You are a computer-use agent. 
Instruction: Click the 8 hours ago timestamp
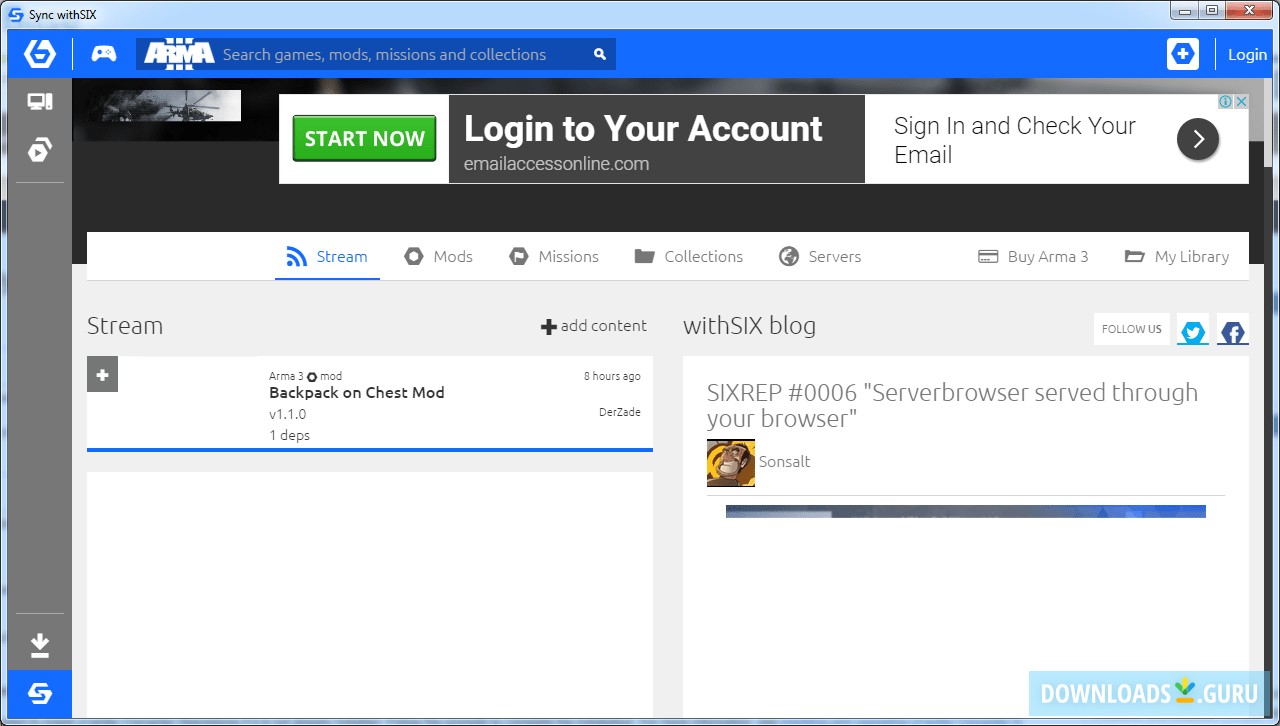point(612,376)
